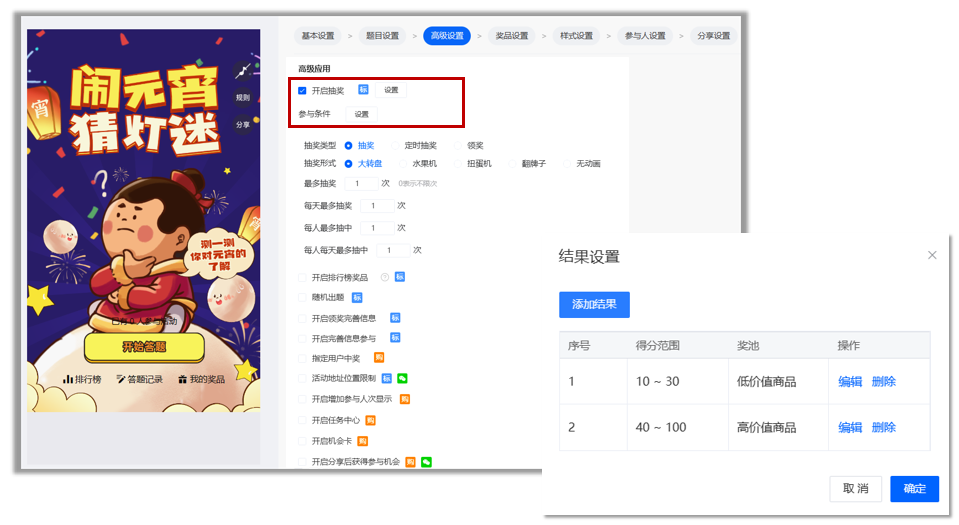Click the music toggle icon on preview

click(243, 71)
